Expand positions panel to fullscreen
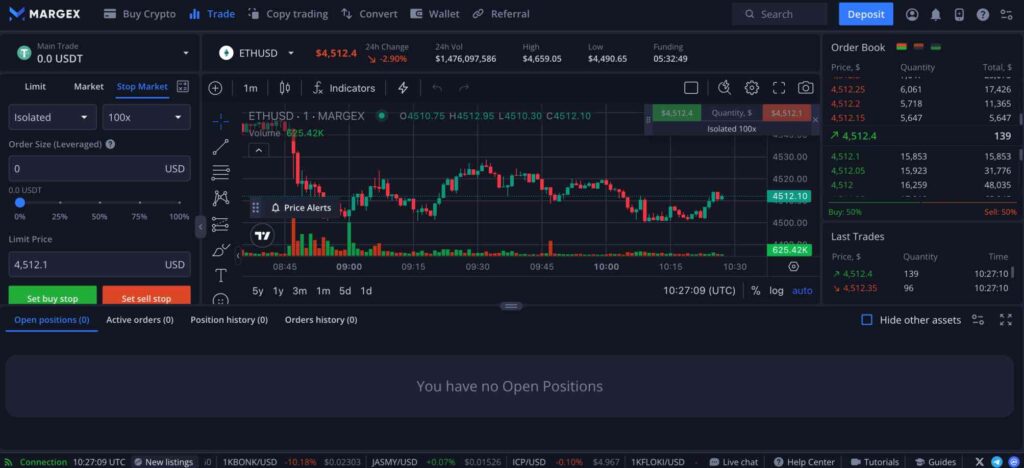Screen dimensions: 1024x468 click(1006, 320)
